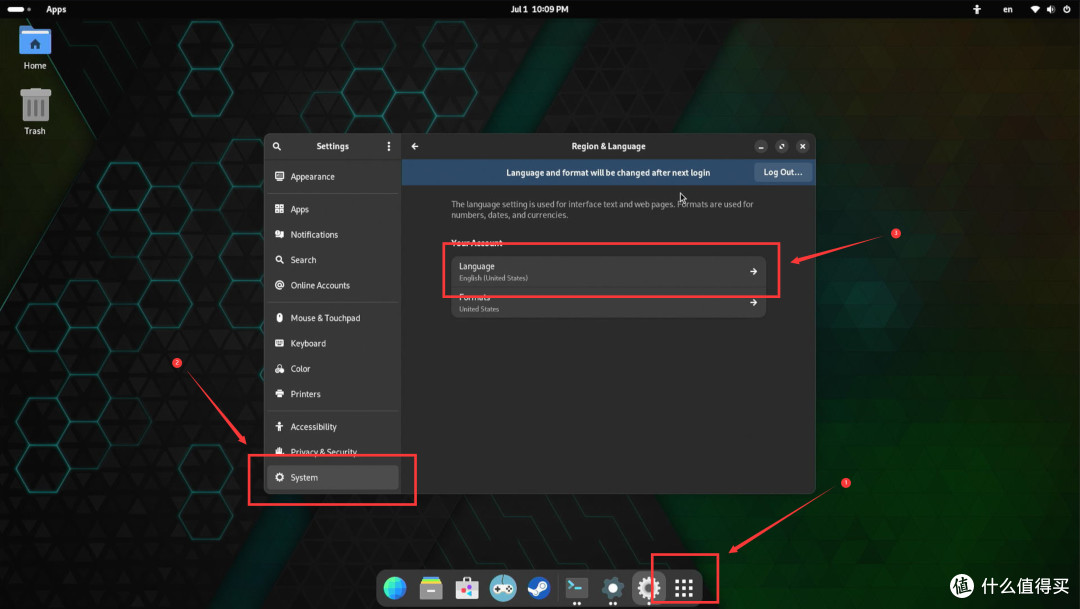This screenshot has height=609, width=1080.
Task: Open the Language row
Action: [608, 271]
